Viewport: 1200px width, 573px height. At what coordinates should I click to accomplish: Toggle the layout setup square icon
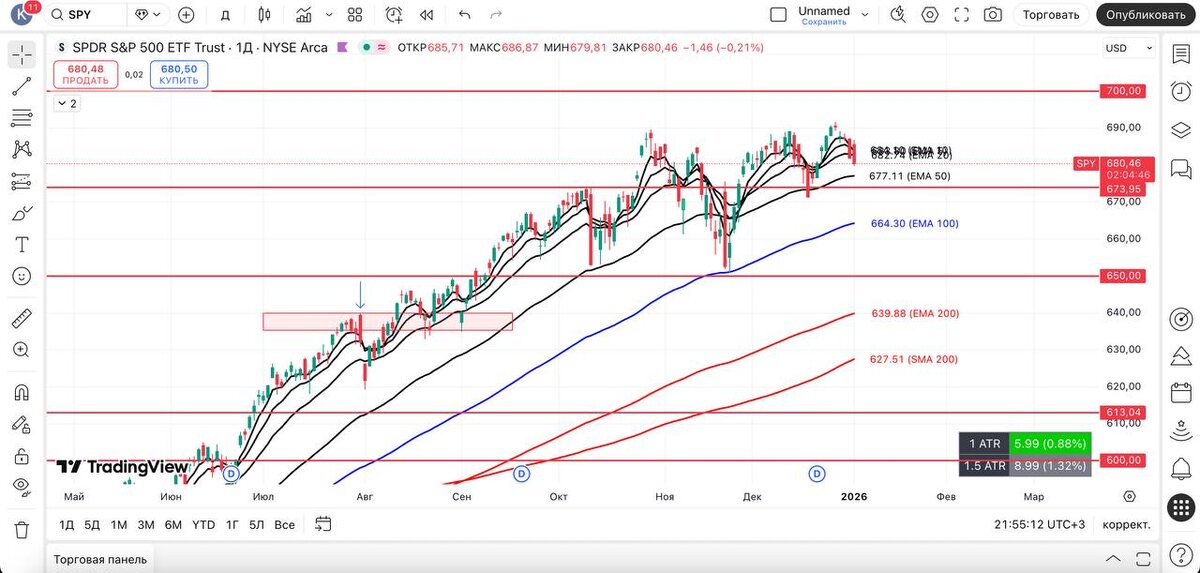(x=779, y=15)
